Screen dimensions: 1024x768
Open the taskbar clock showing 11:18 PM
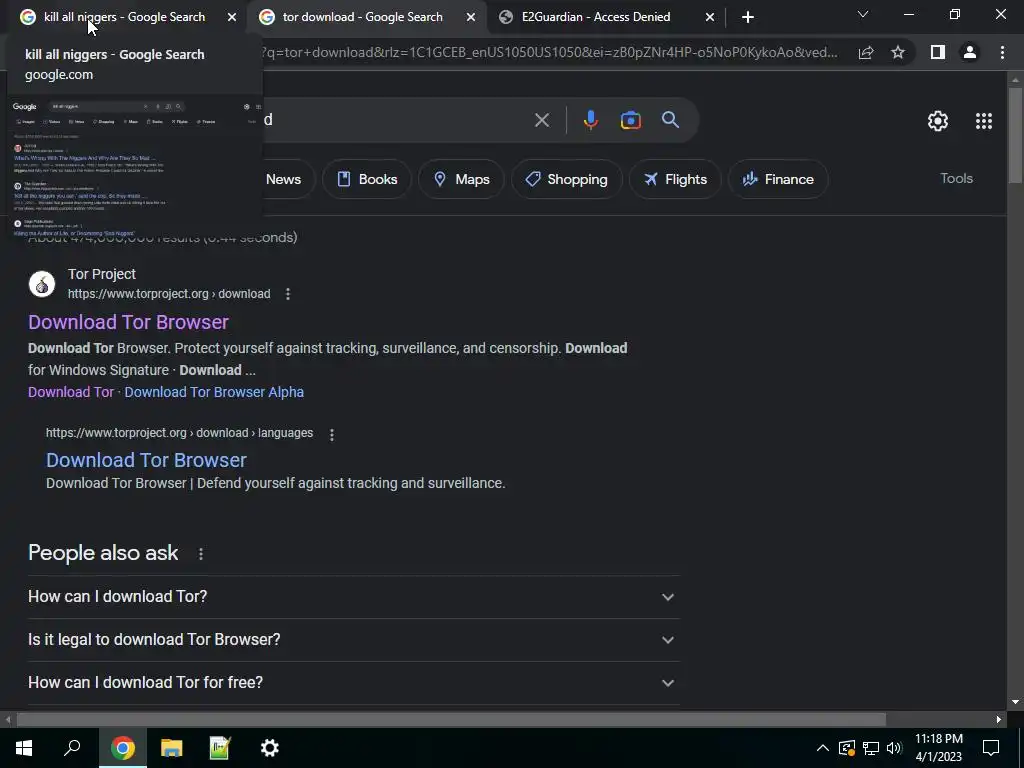938,748
